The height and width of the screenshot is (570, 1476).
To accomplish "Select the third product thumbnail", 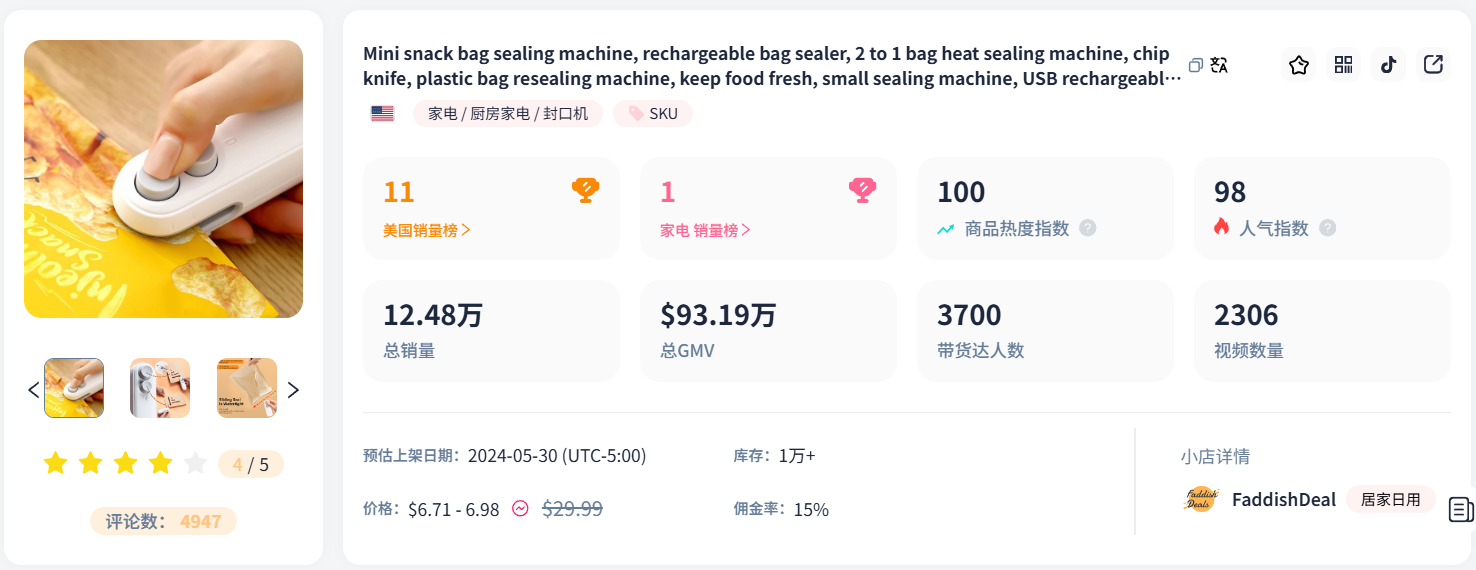I will point(247,388).
